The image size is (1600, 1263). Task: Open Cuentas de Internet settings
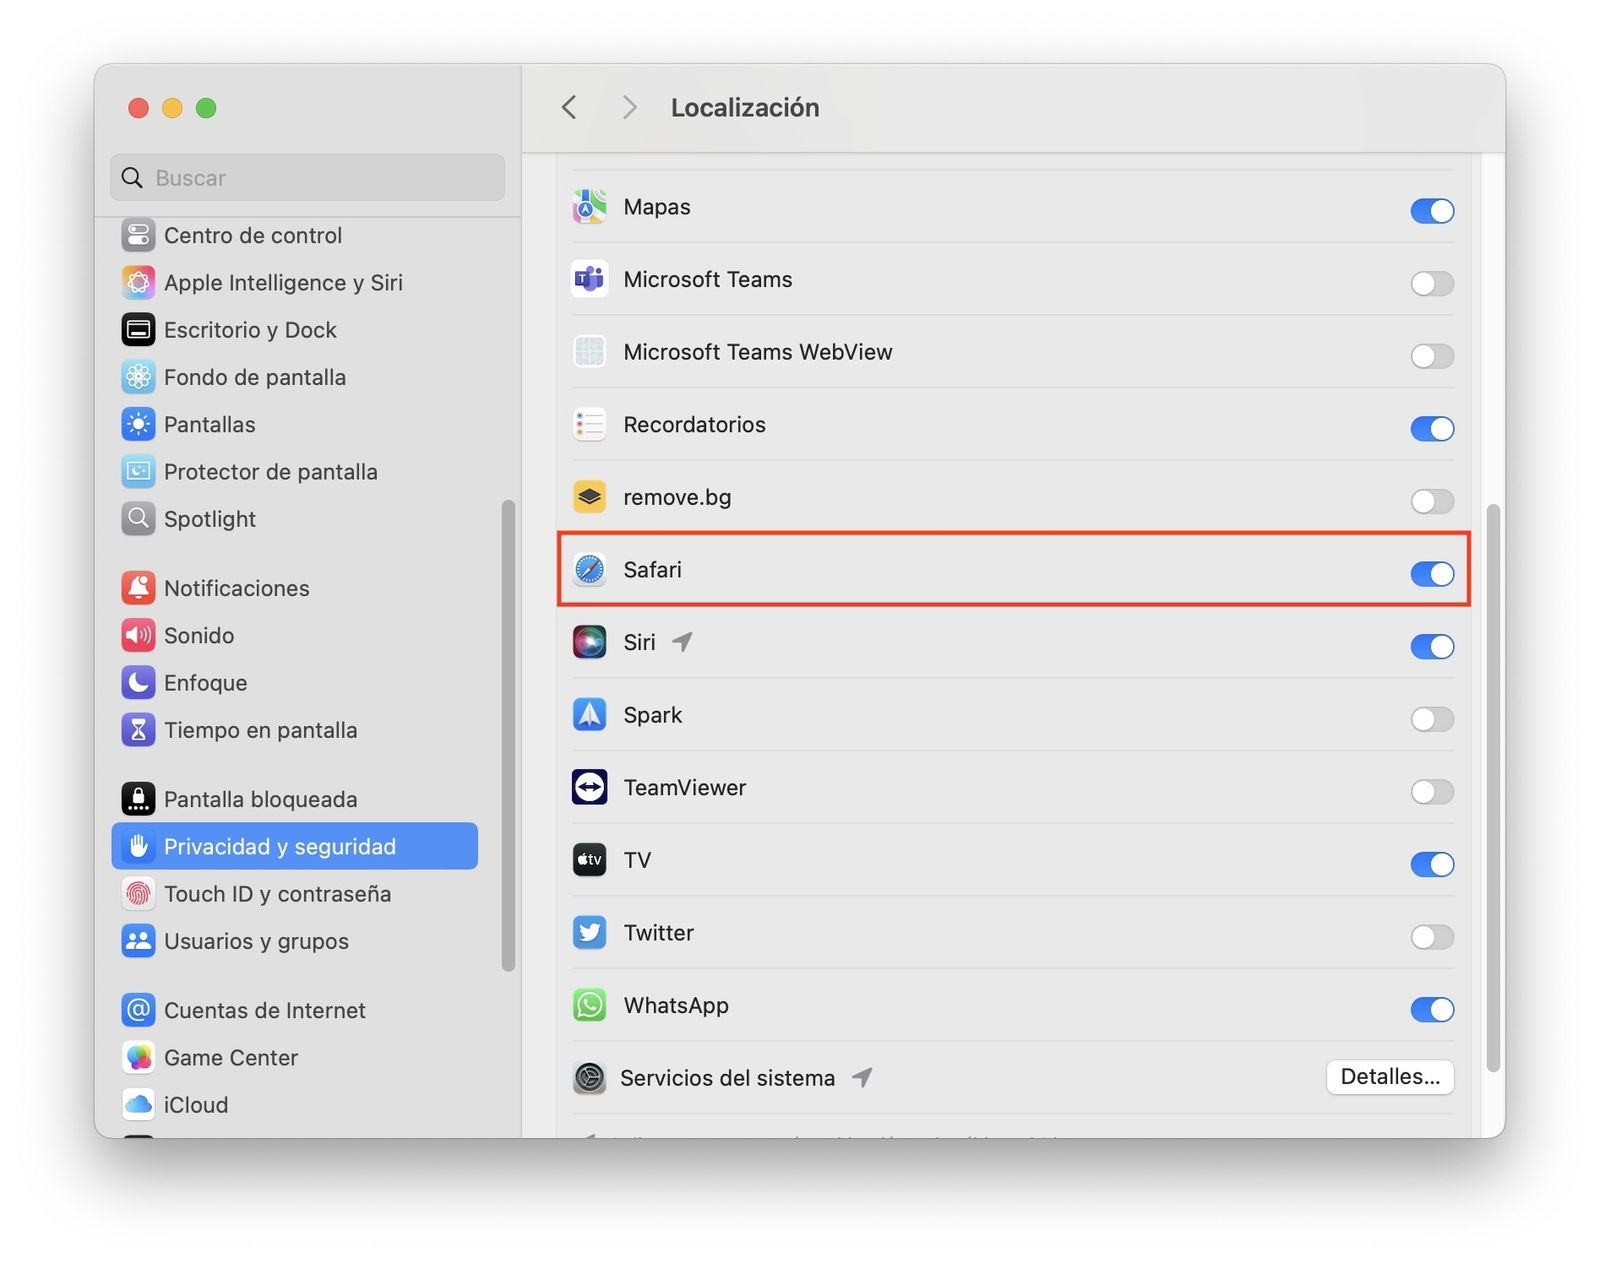[x=295, y=1010]
